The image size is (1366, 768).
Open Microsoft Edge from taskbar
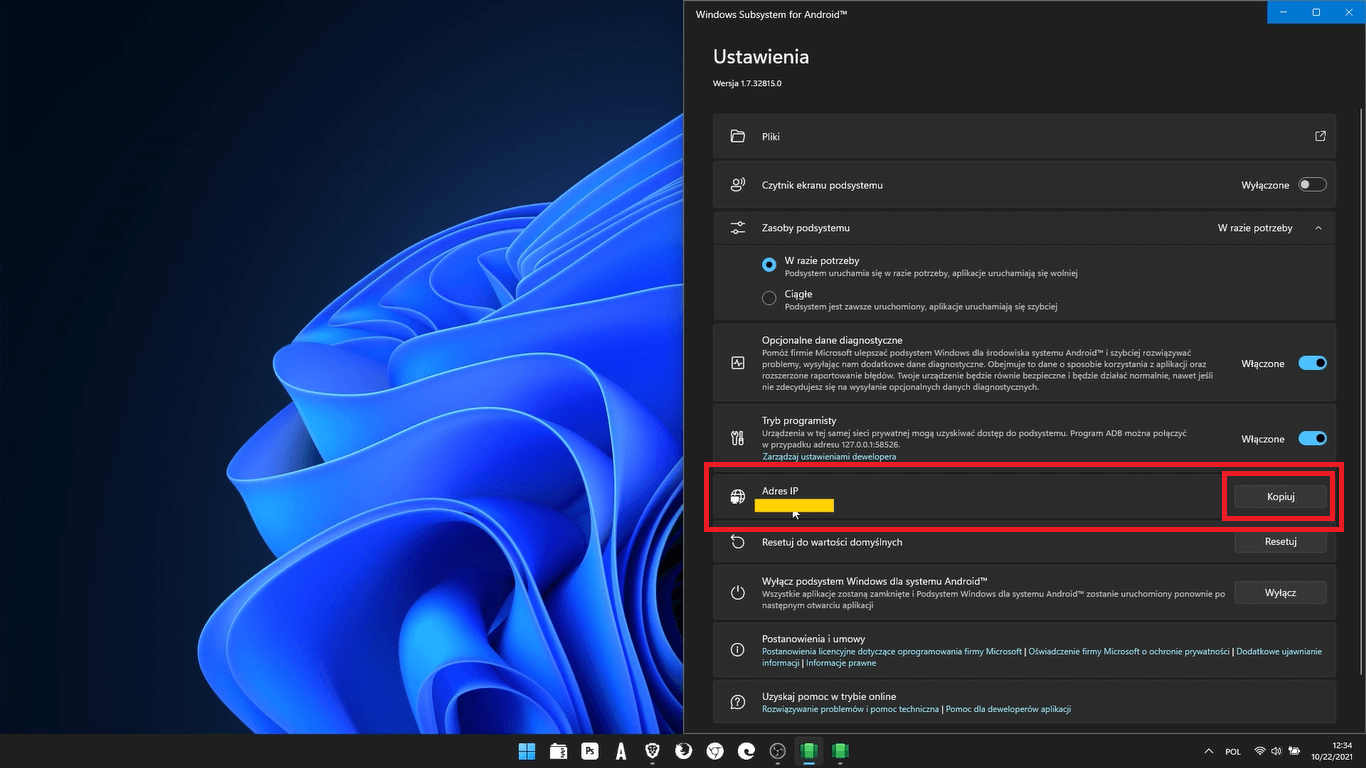[x=746, y=751]
